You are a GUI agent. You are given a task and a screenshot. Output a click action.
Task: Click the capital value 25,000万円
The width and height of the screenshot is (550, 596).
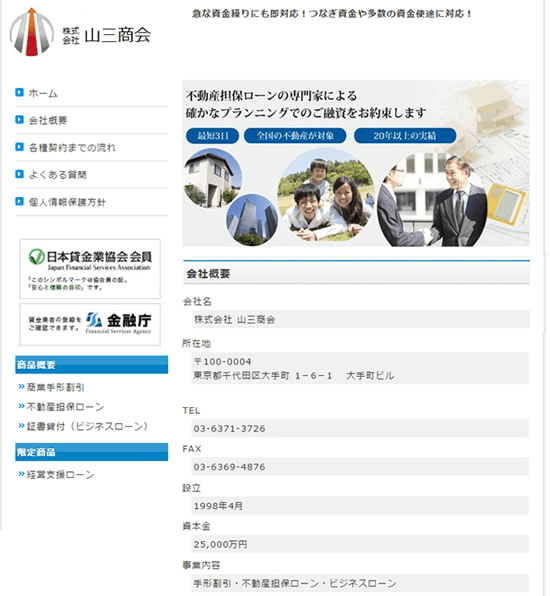pos(220,545)
